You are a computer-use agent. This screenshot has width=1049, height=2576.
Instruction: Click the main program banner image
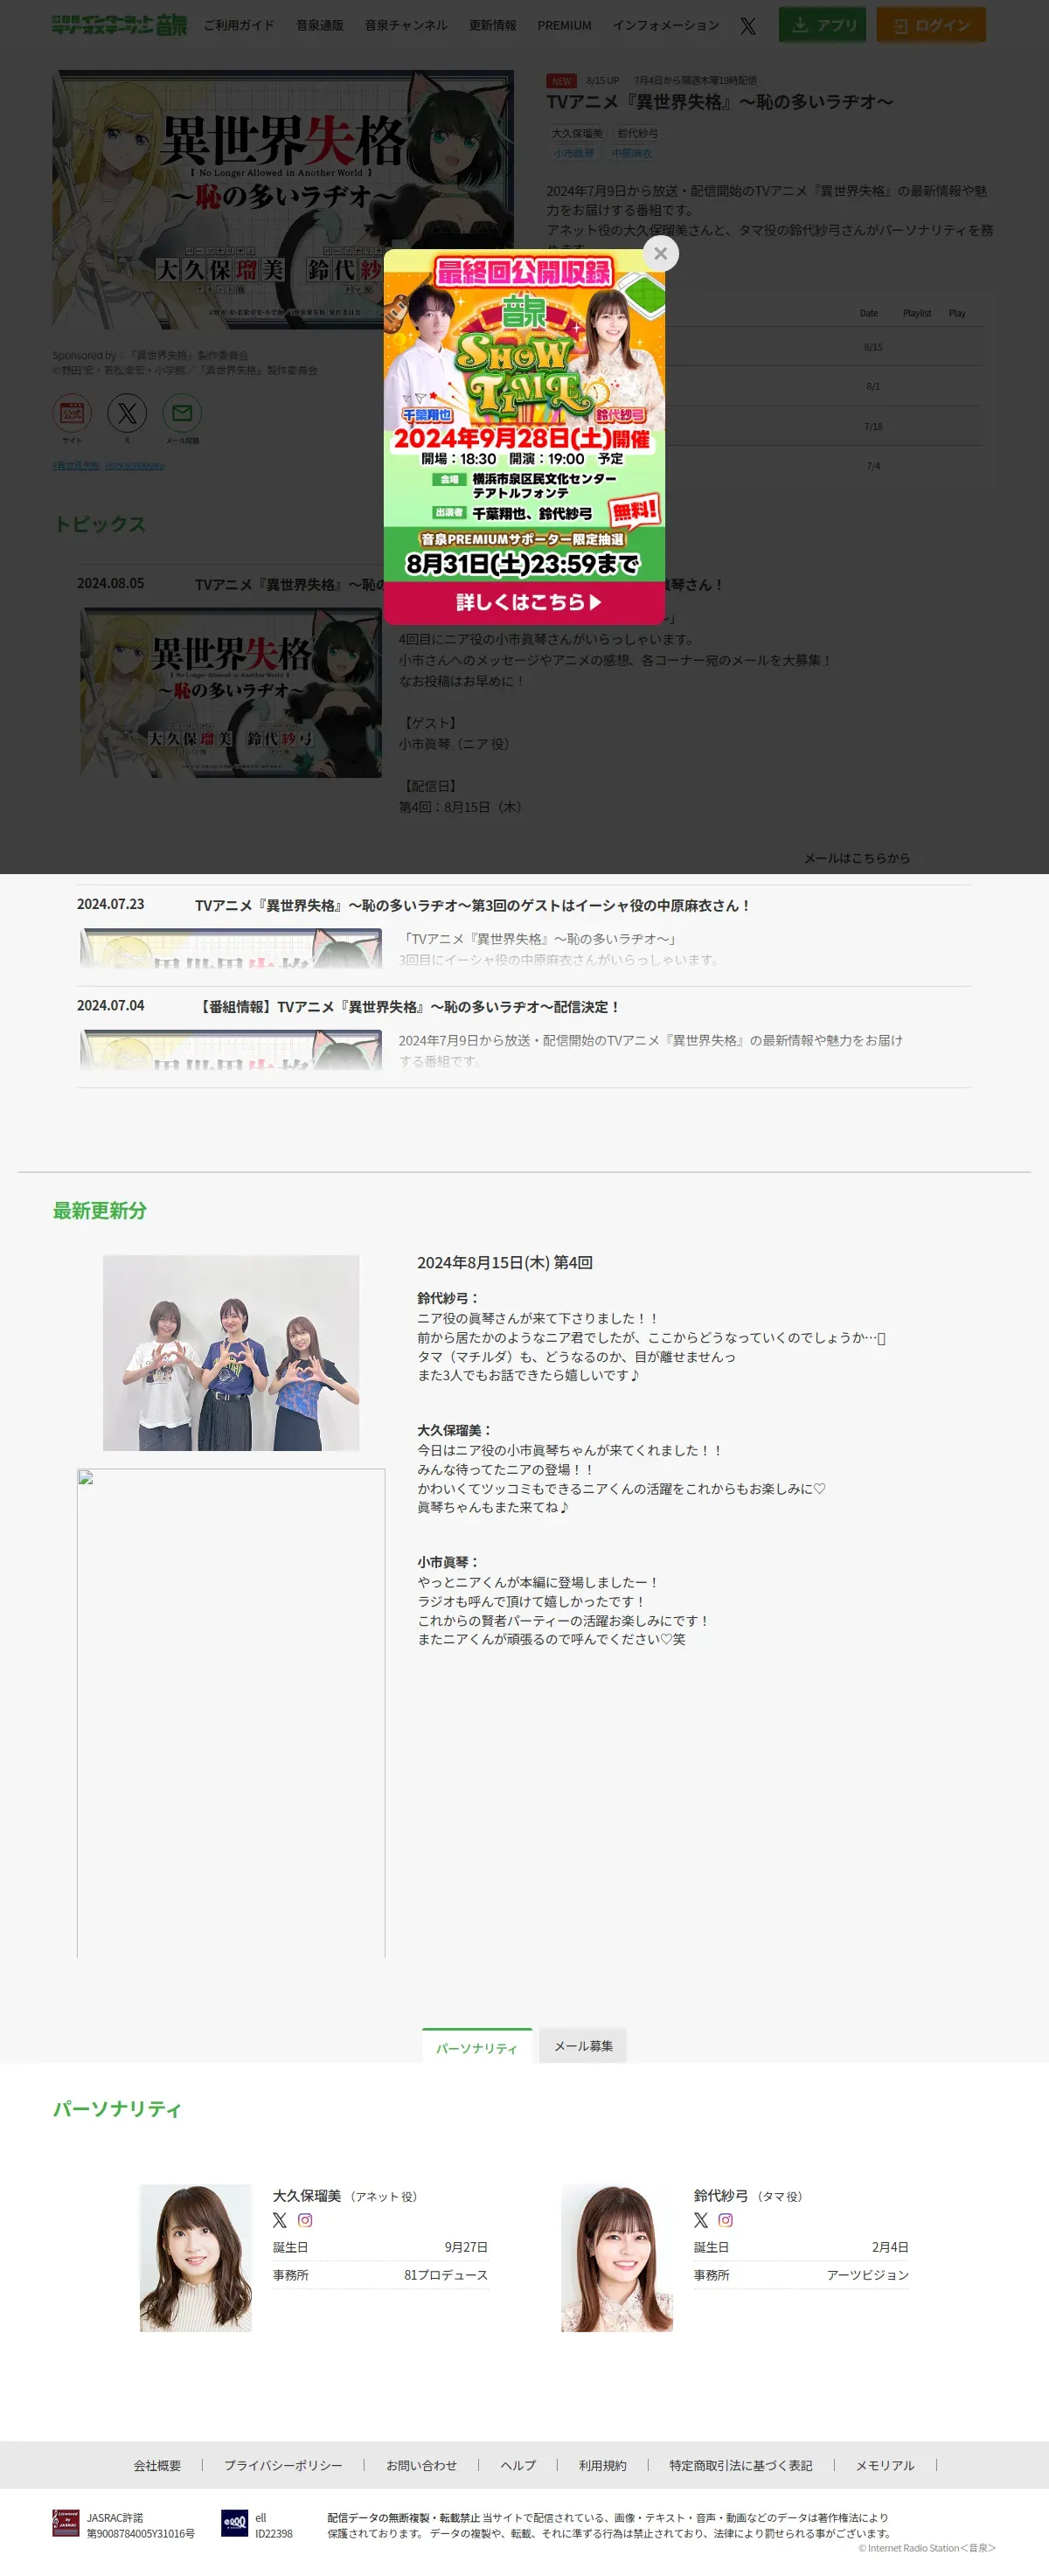pos(283,200)
